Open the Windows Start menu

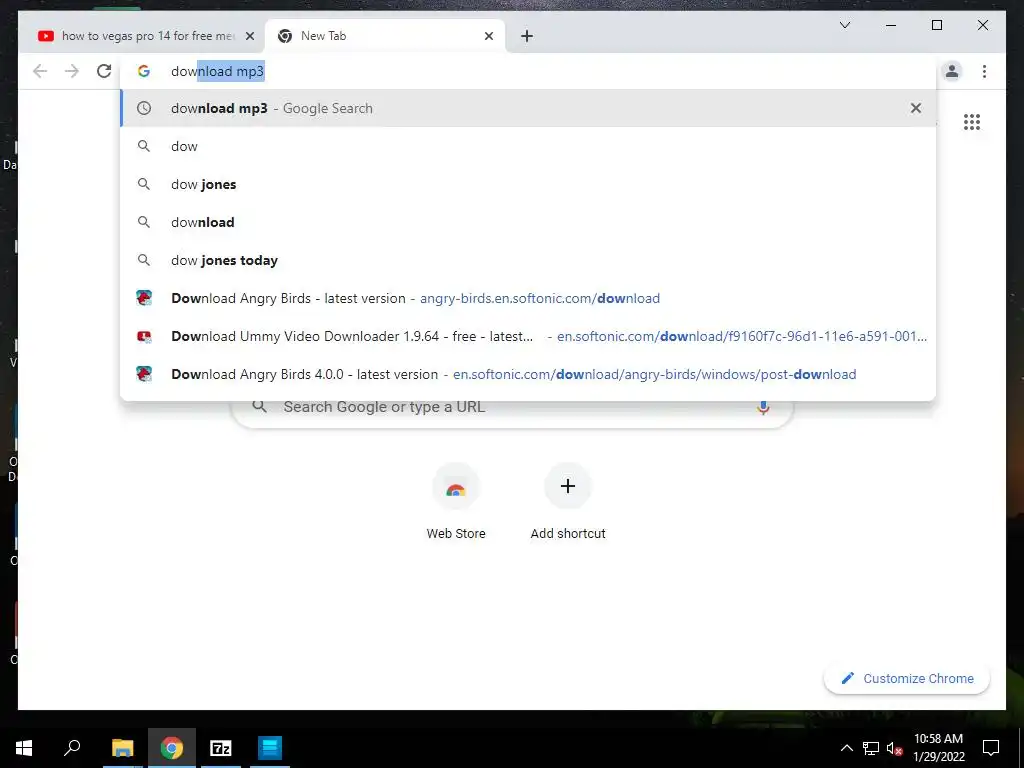click(x=24, y=748)
